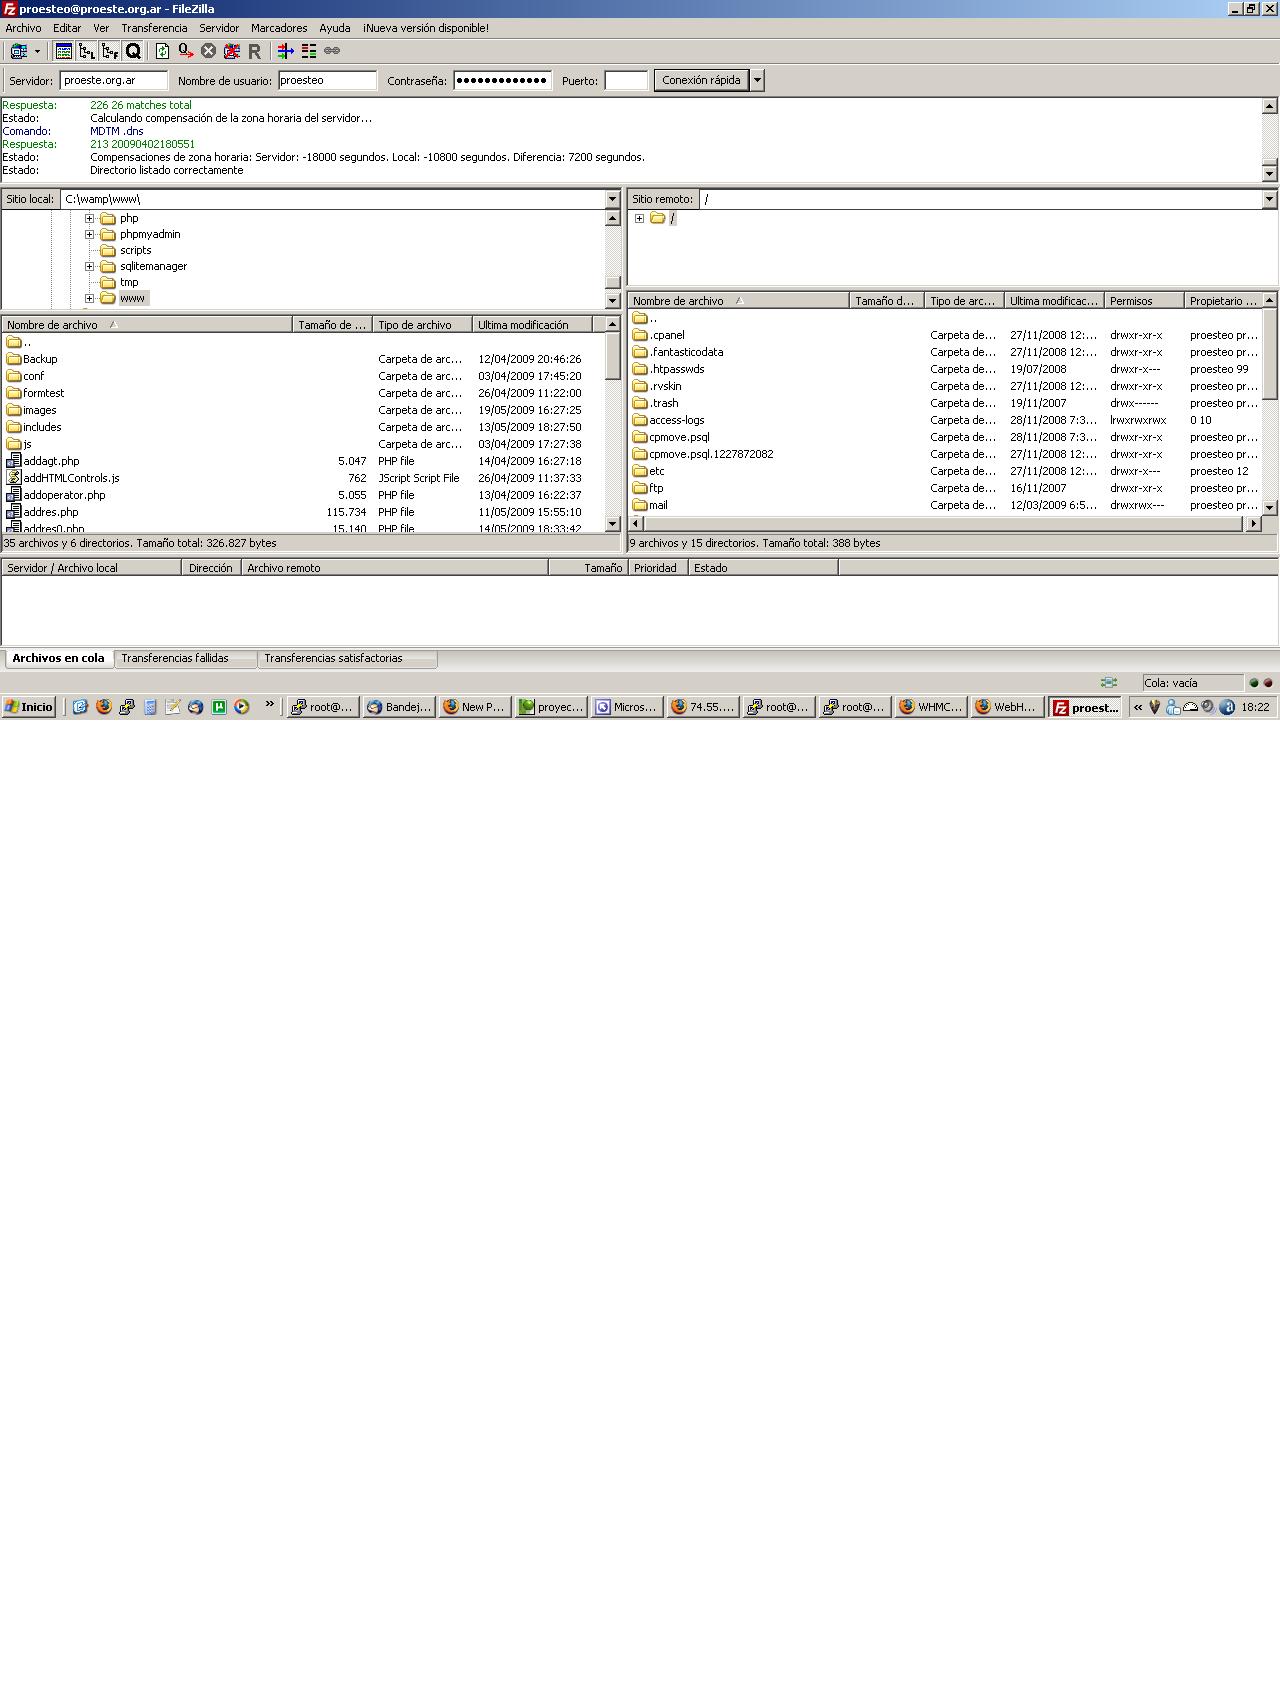Click the Windows Inicio start button

(x=29, y=707)
